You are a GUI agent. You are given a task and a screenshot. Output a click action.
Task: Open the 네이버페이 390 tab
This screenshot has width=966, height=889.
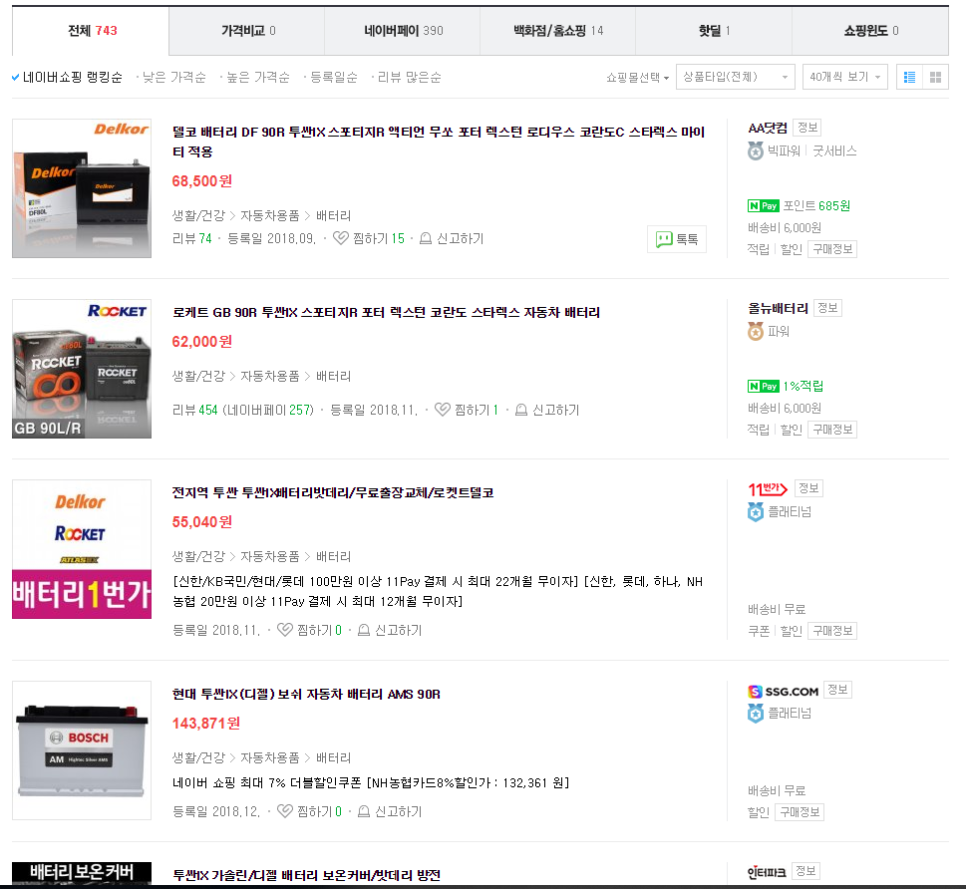(x=403, y=31)
